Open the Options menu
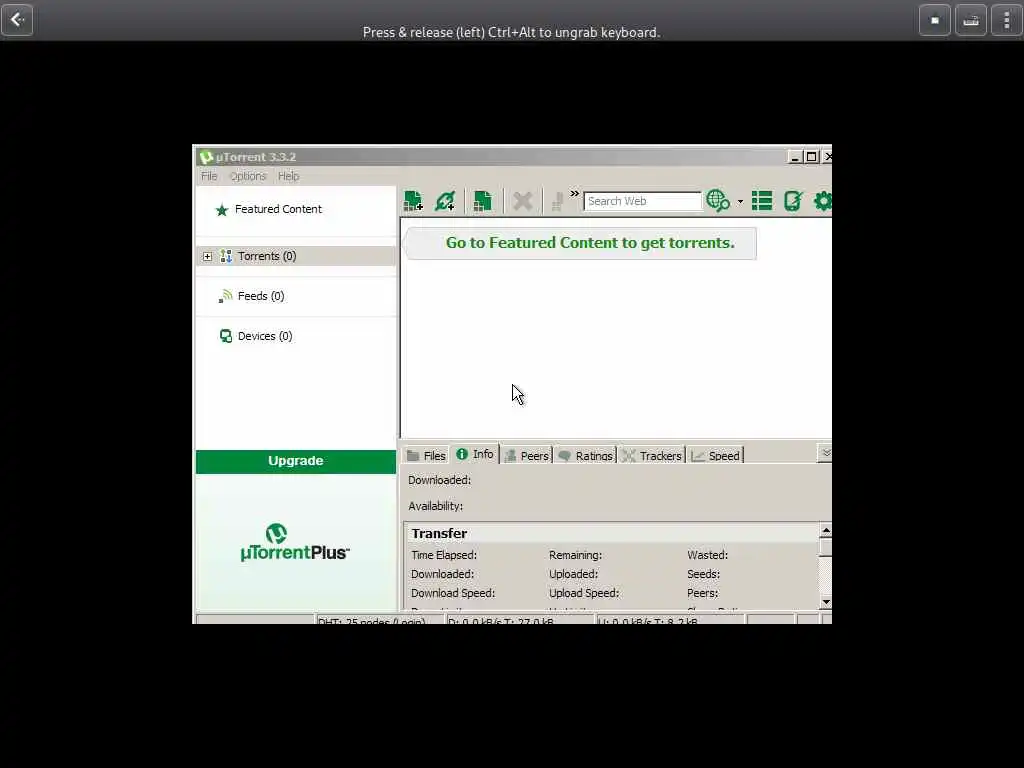1024x768 pixels. coord(248,176)
